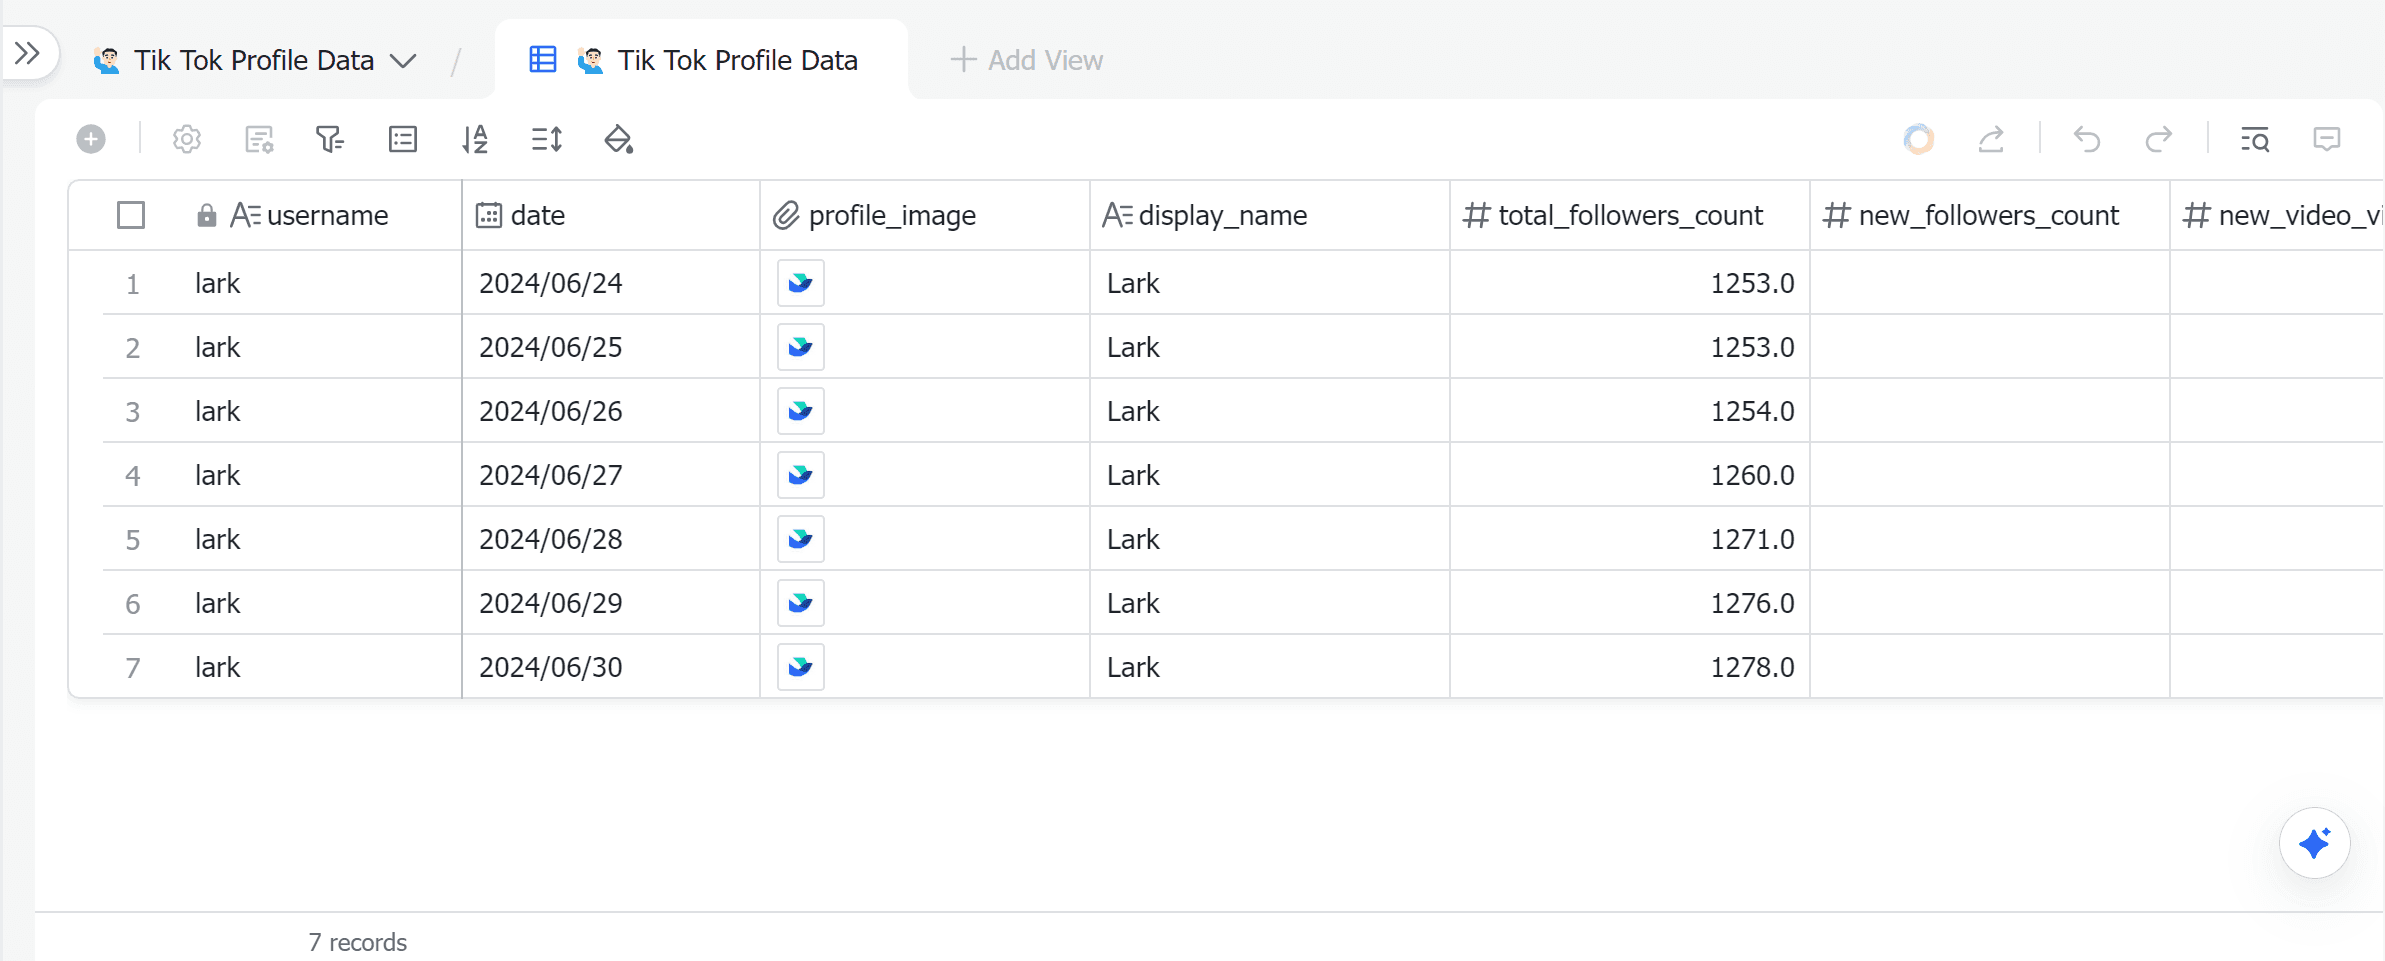Open profile image thumbnail in row 5
The height and width of the screenshot is (961, 2385).
801,539
